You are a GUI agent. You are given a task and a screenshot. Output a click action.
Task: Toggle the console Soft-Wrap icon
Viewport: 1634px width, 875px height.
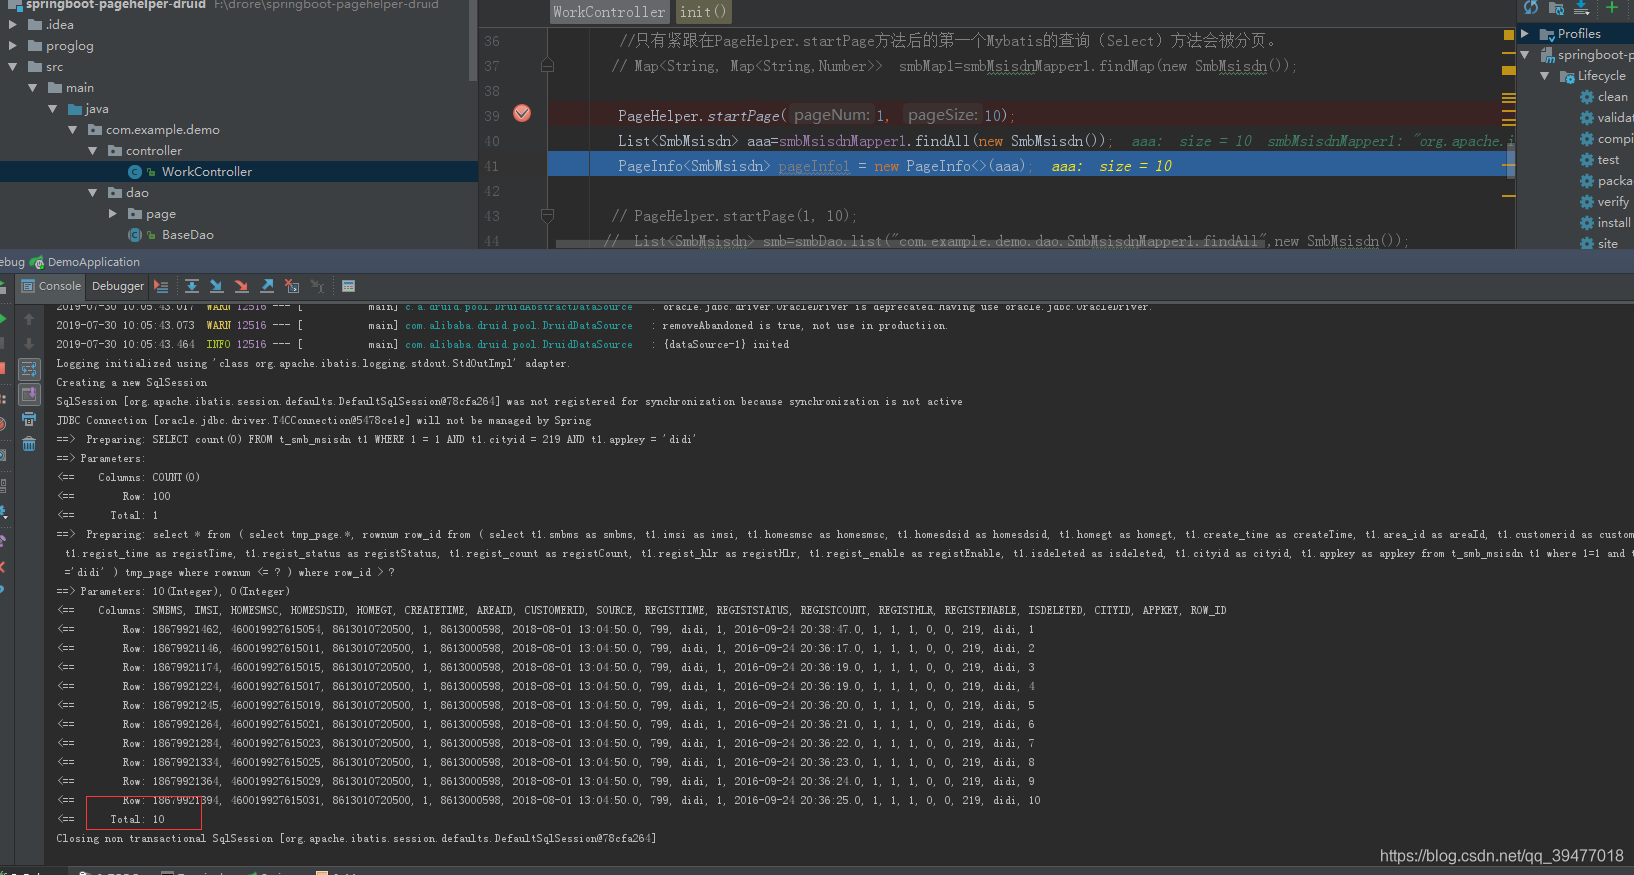pyautogui.click(x=29, y=369)
